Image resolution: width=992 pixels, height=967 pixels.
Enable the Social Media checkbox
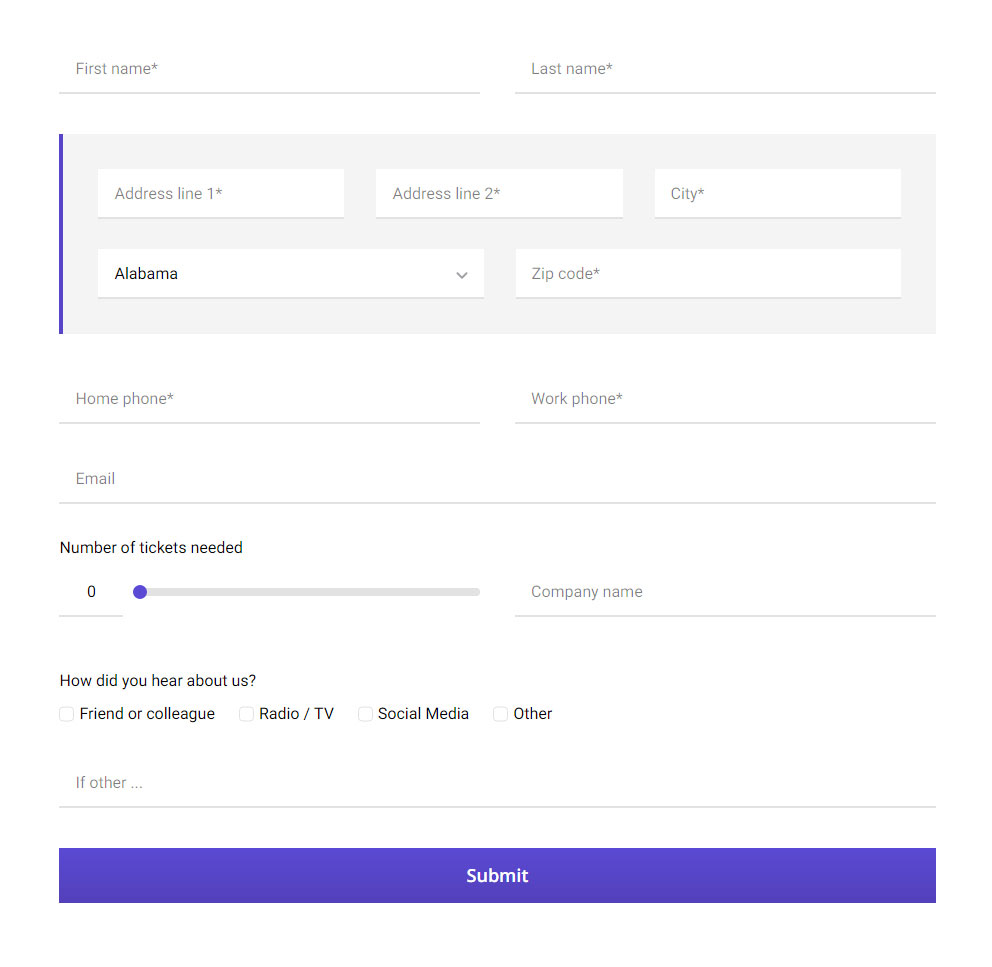(x=365, y=714)
